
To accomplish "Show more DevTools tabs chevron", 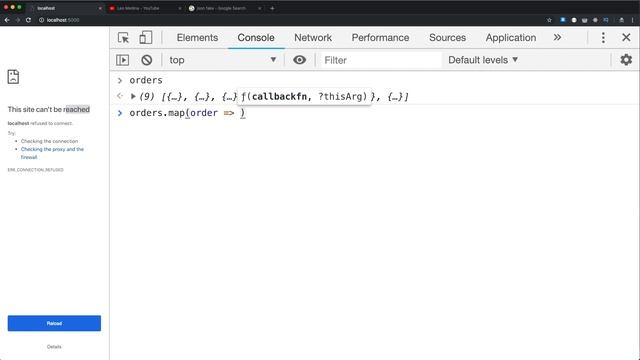I will pos(557,38).
